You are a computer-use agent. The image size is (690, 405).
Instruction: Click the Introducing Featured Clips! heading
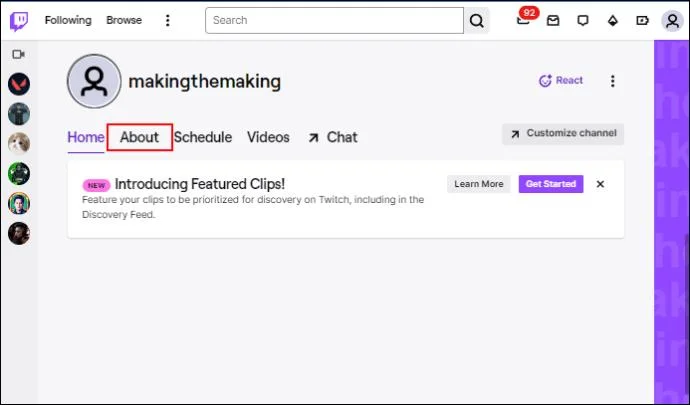200,184
